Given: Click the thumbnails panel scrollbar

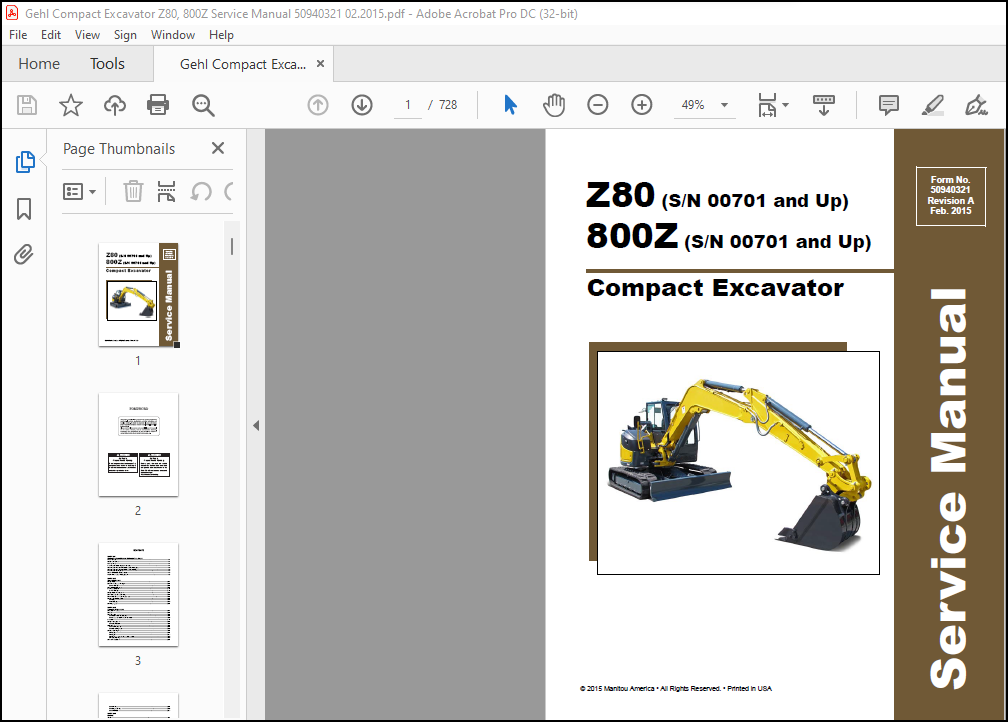Looking at the screenshot, I should click(x=232, y=246).
